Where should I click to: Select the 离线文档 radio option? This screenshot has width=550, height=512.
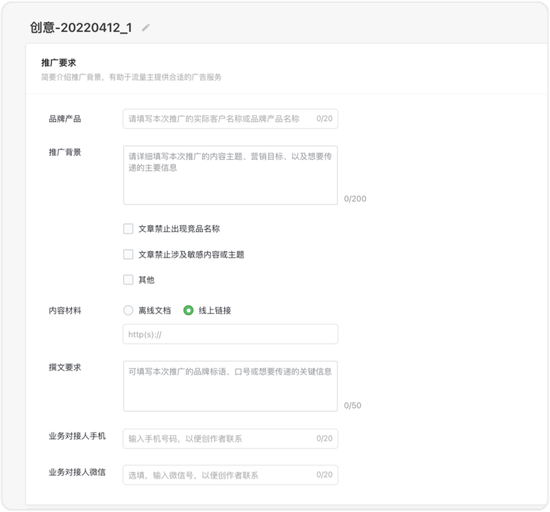128,310
